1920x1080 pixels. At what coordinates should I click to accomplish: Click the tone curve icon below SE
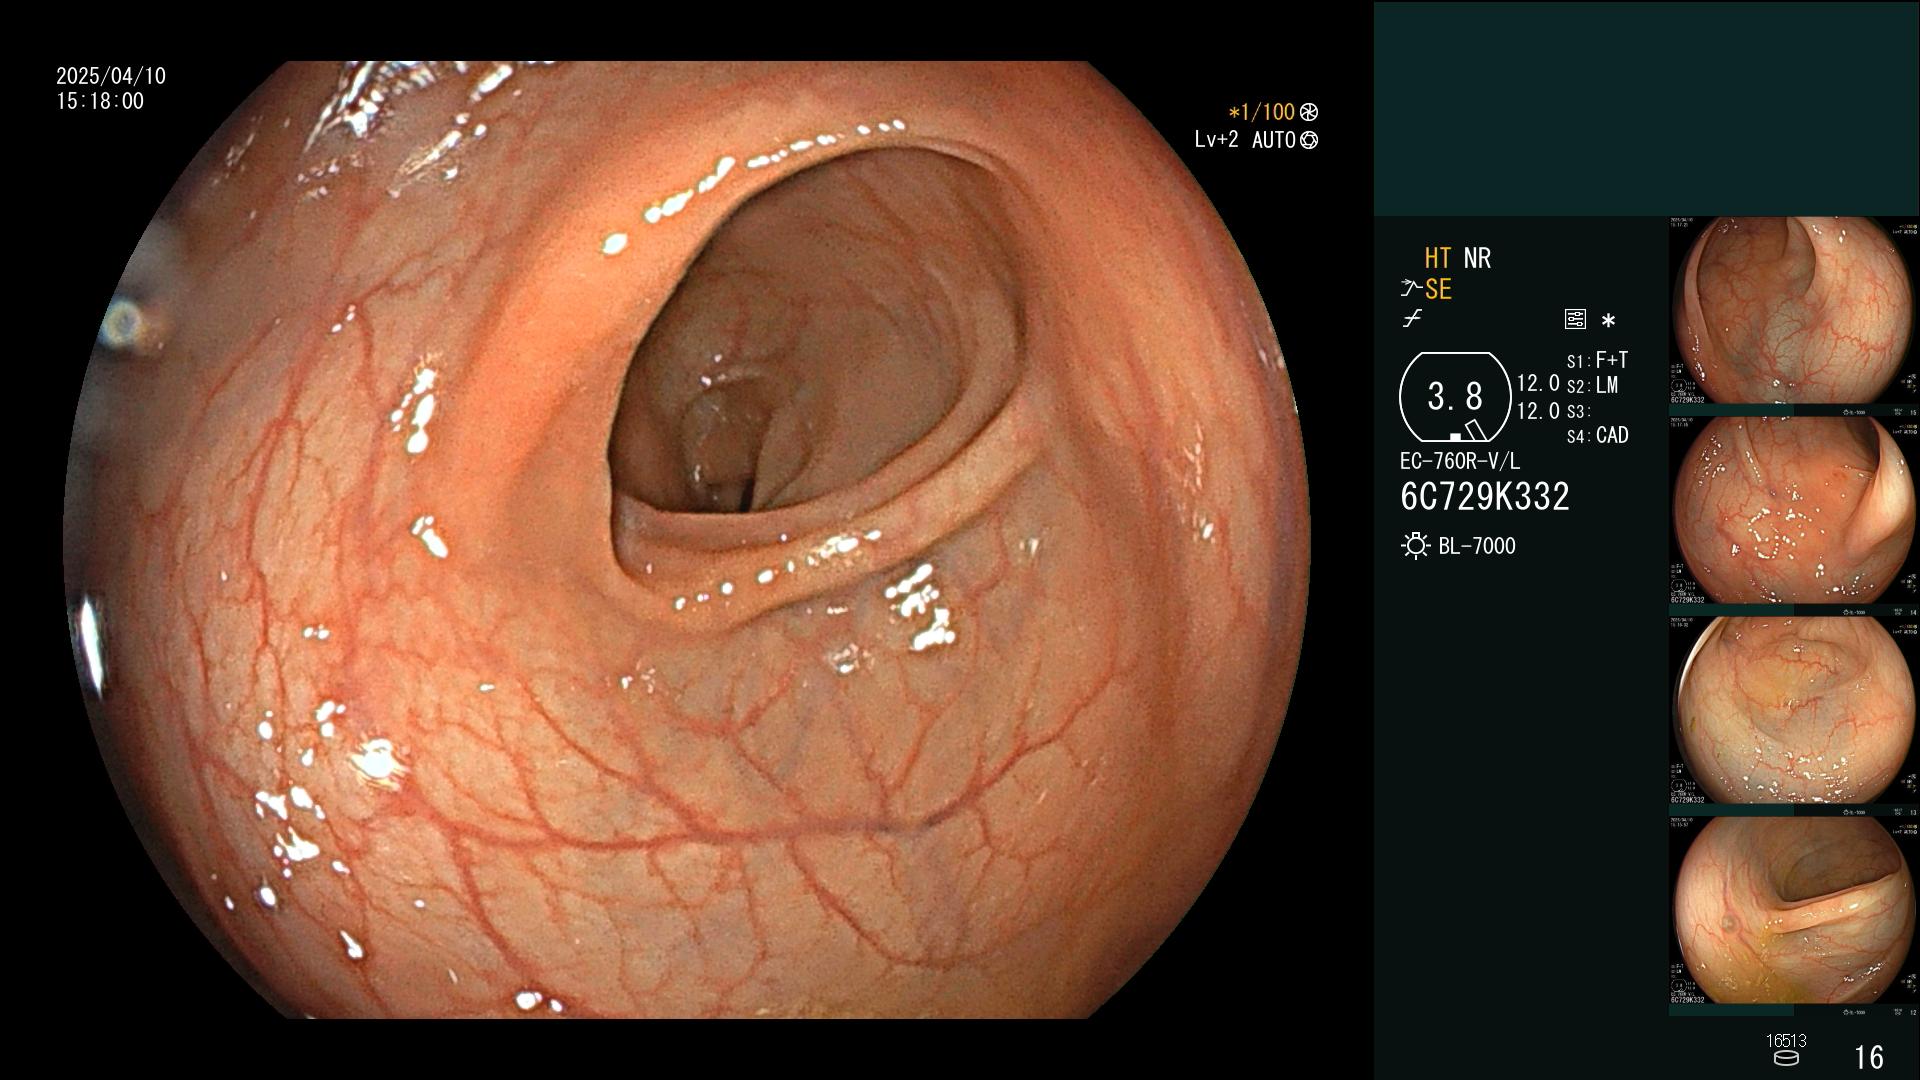pos(1412,319)
